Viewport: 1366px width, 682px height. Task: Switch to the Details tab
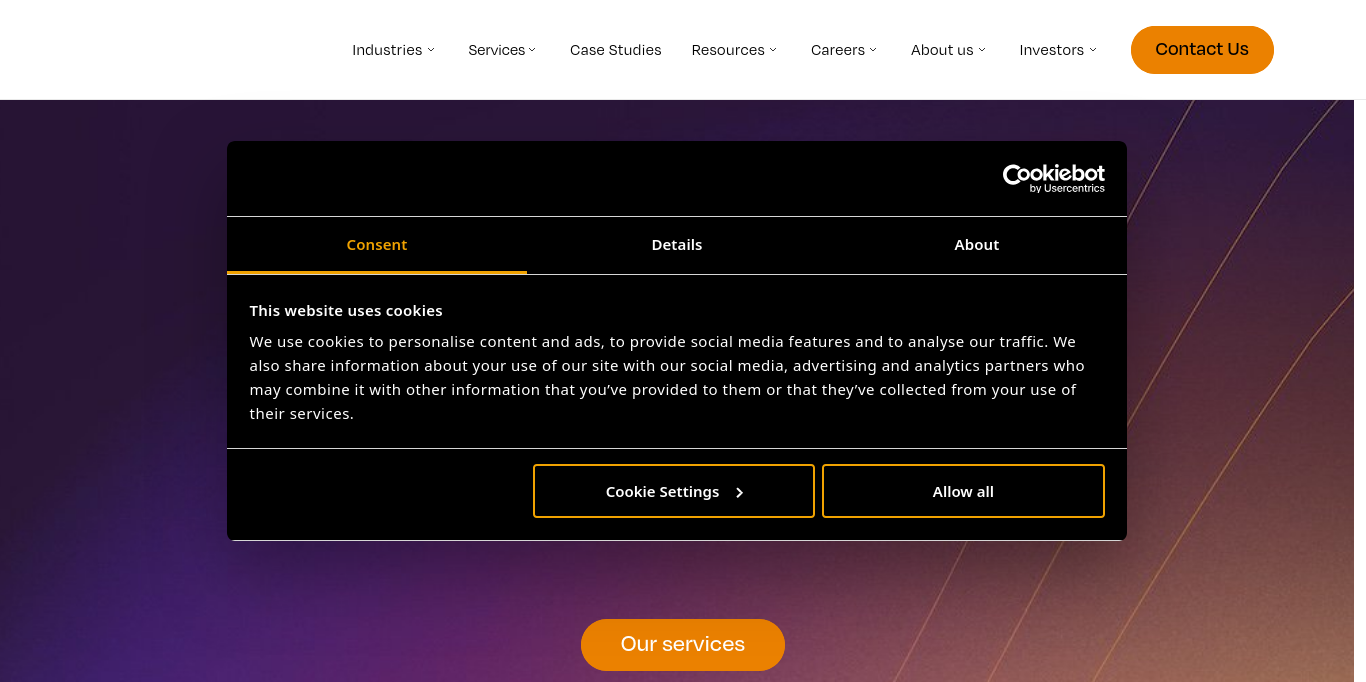point(677,244)
